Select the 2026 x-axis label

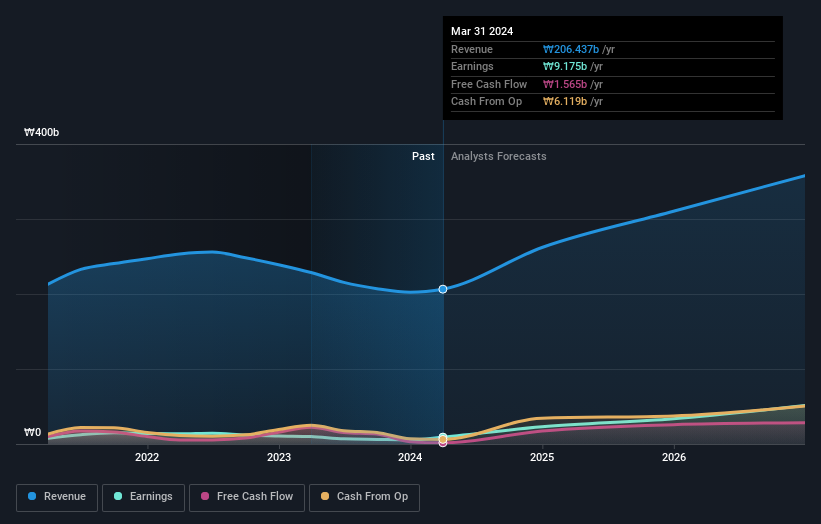tap(674, 457)
